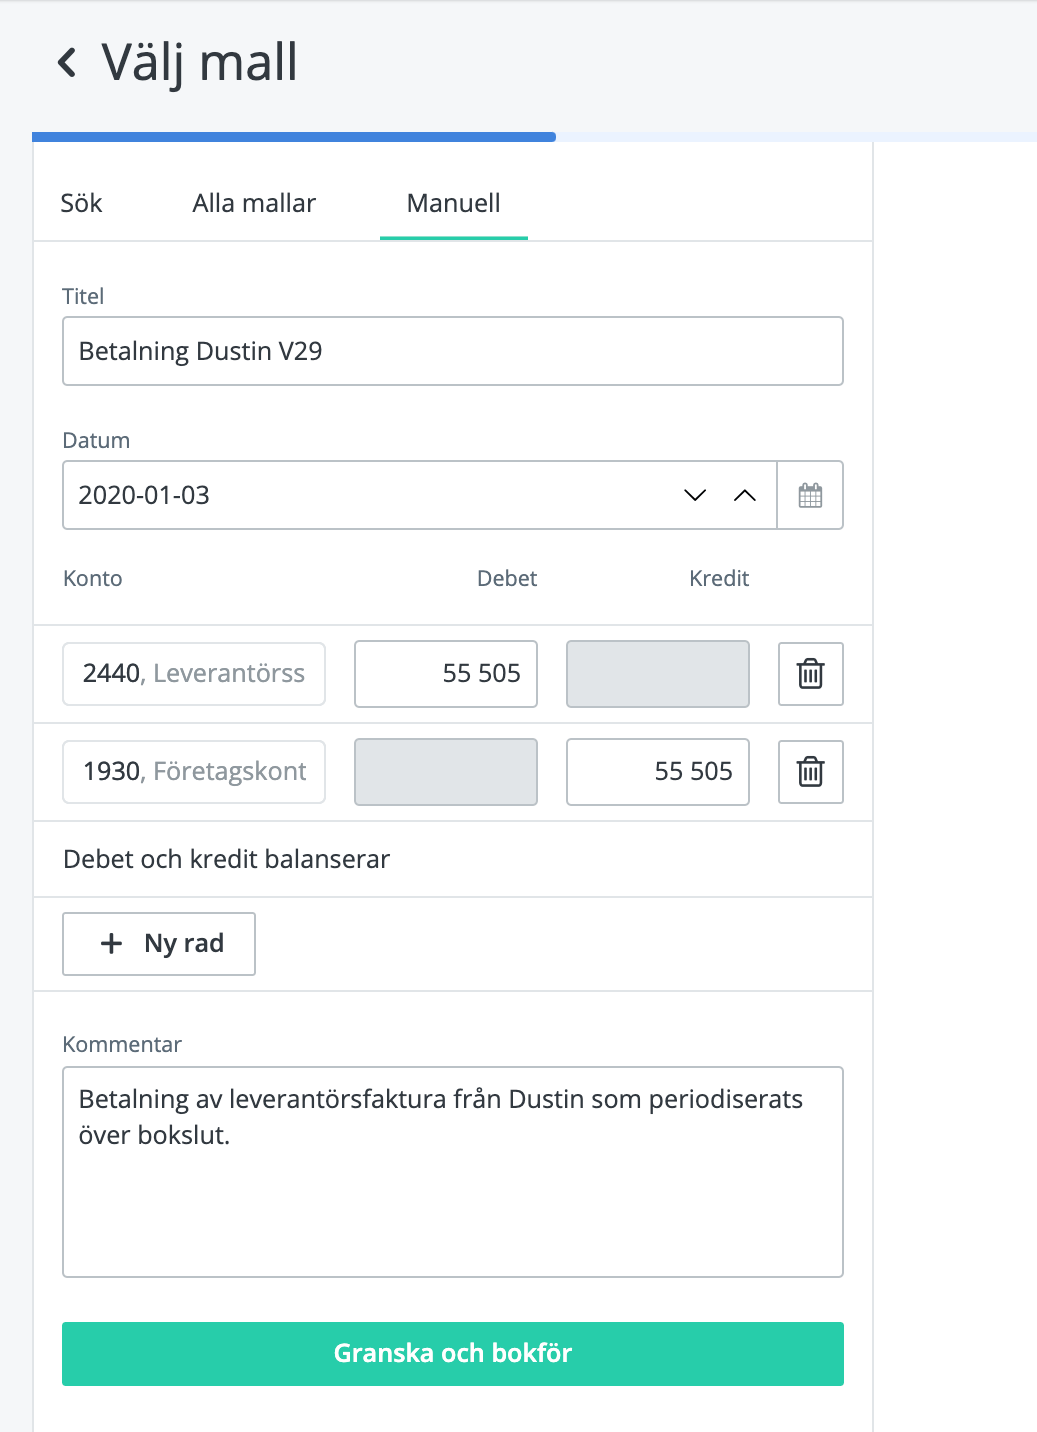The image size is (1037, 1432).
Task: Step date backward with down chevron
Action: point(695,495)
